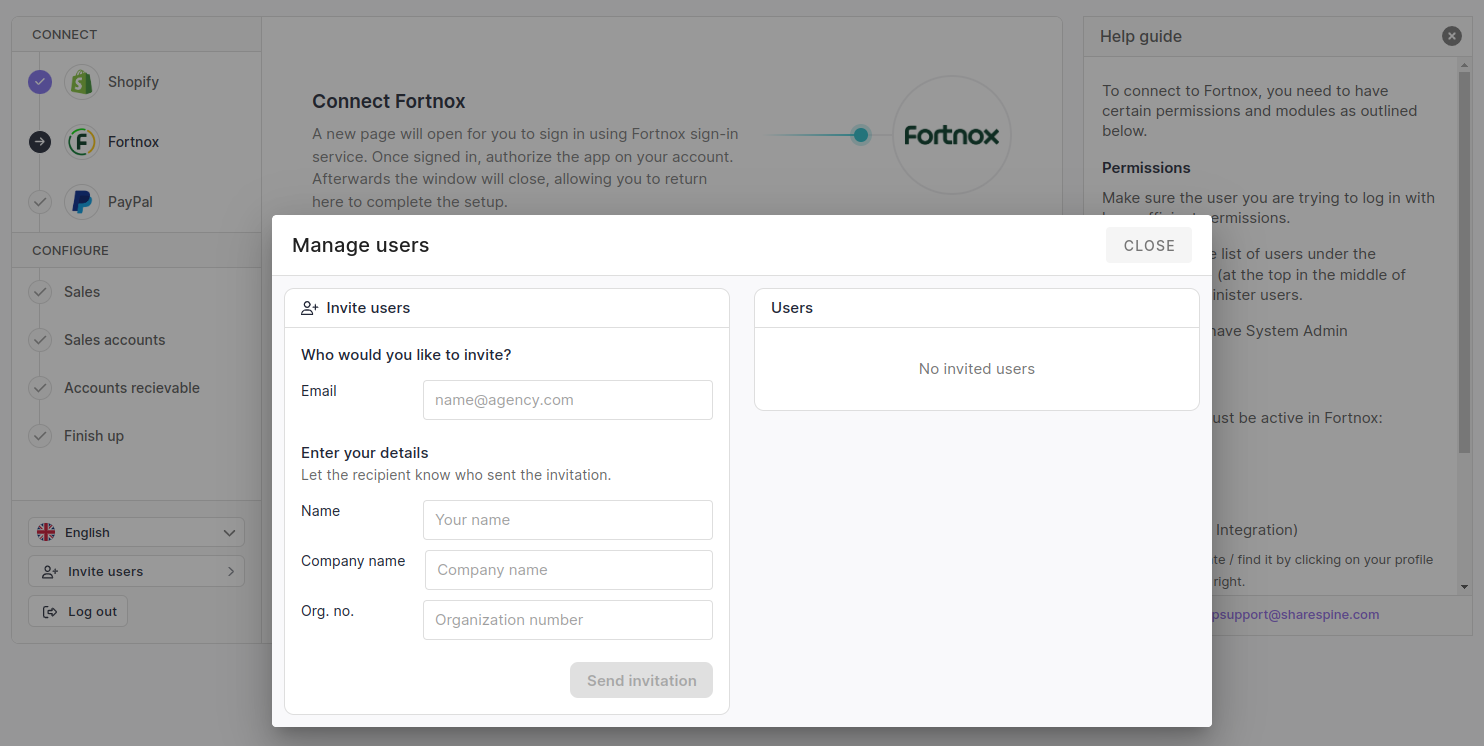Viewport: 1484px width, 746px height.
Task: Click the Help guide scroll down arrow
Action: [1464, 587]
